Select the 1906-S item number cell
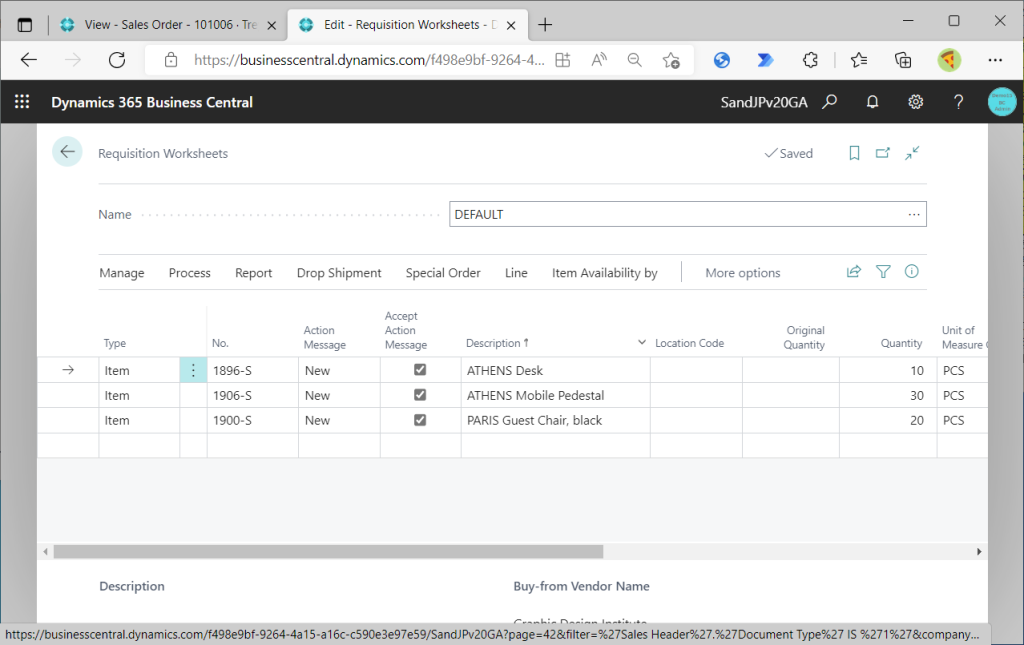 pyautogui.click(x=253, y=395)
